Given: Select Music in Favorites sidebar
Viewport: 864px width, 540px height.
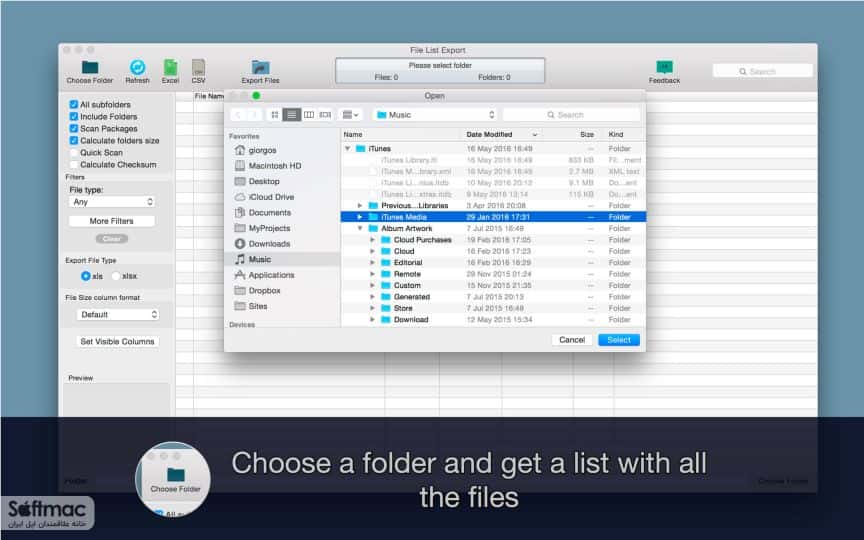Looking at the screenshot, I should (284, 259).
